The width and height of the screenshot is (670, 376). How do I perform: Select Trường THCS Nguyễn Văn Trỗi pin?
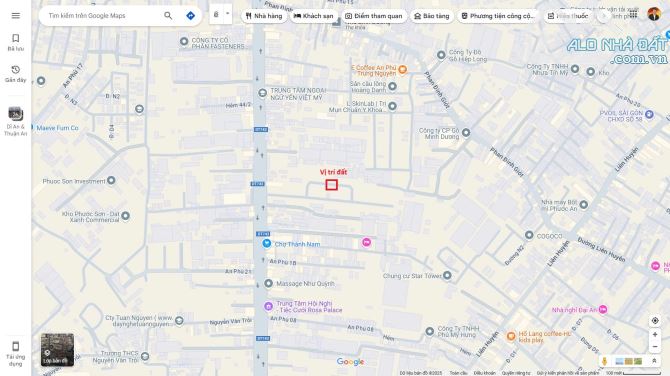(145, 356)
